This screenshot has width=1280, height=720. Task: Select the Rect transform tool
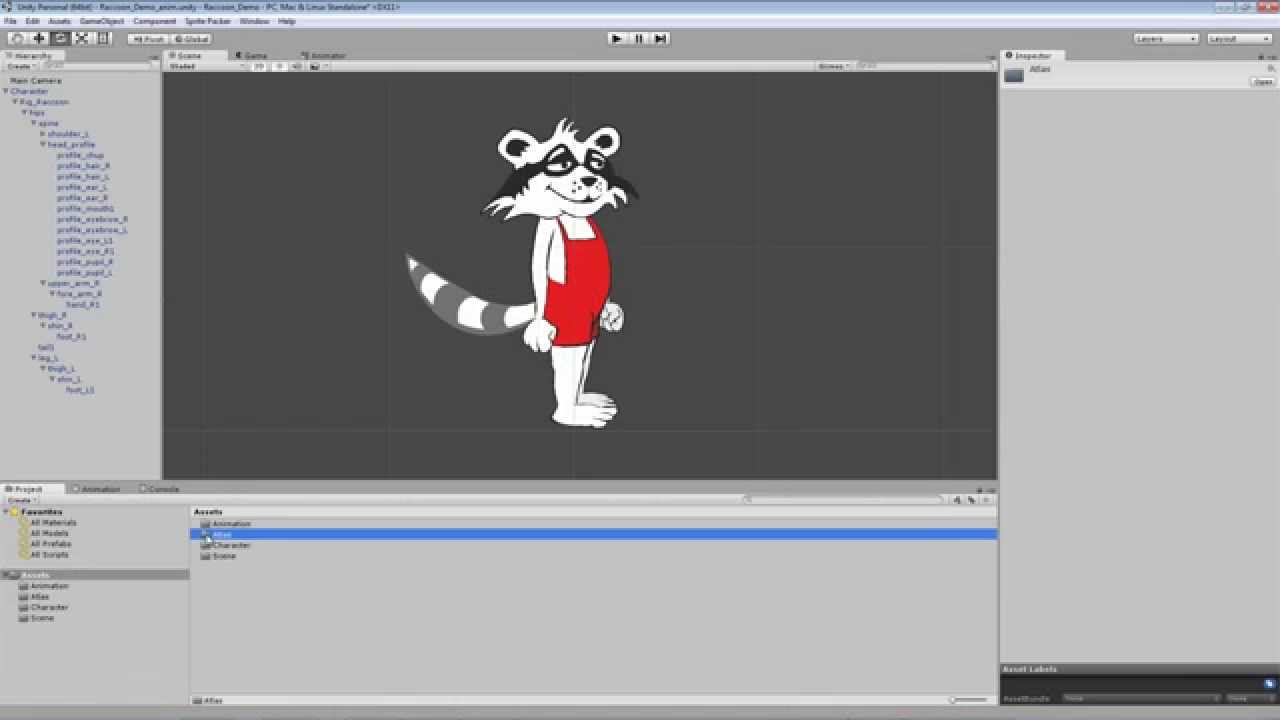click(102, 38)
